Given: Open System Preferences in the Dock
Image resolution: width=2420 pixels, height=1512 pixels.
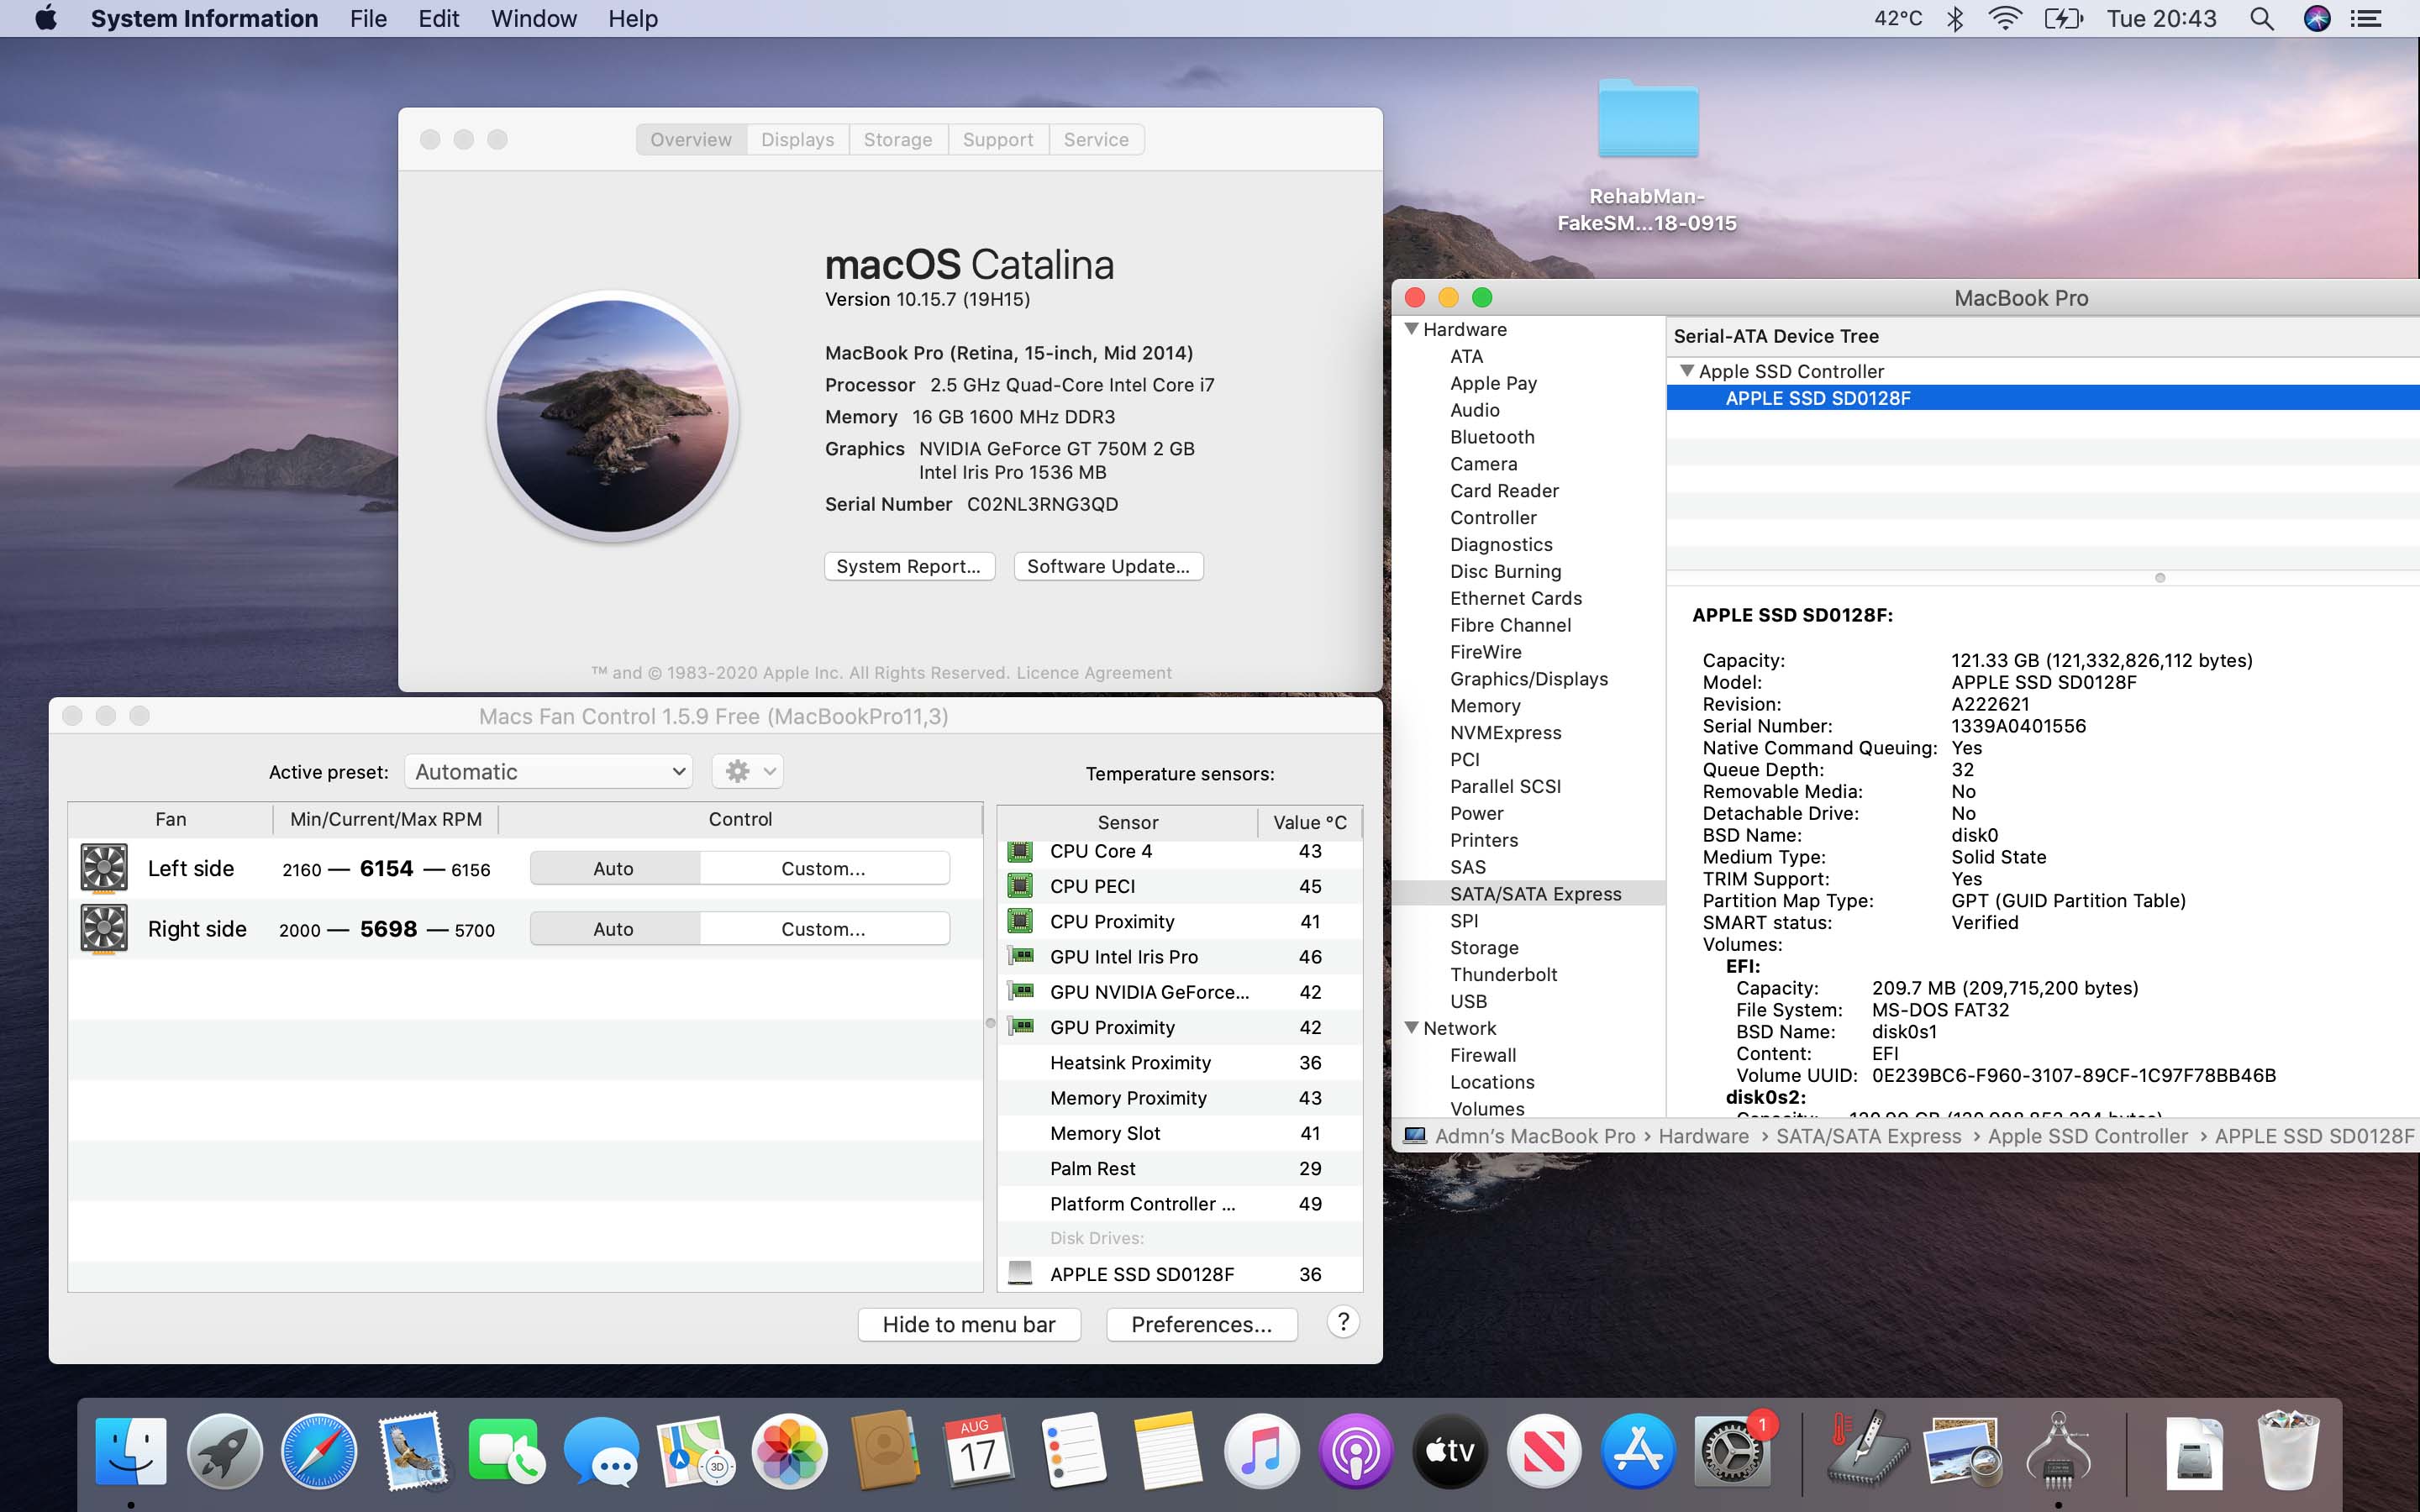Looking at the screenshot, I should pos(1731,1451).
